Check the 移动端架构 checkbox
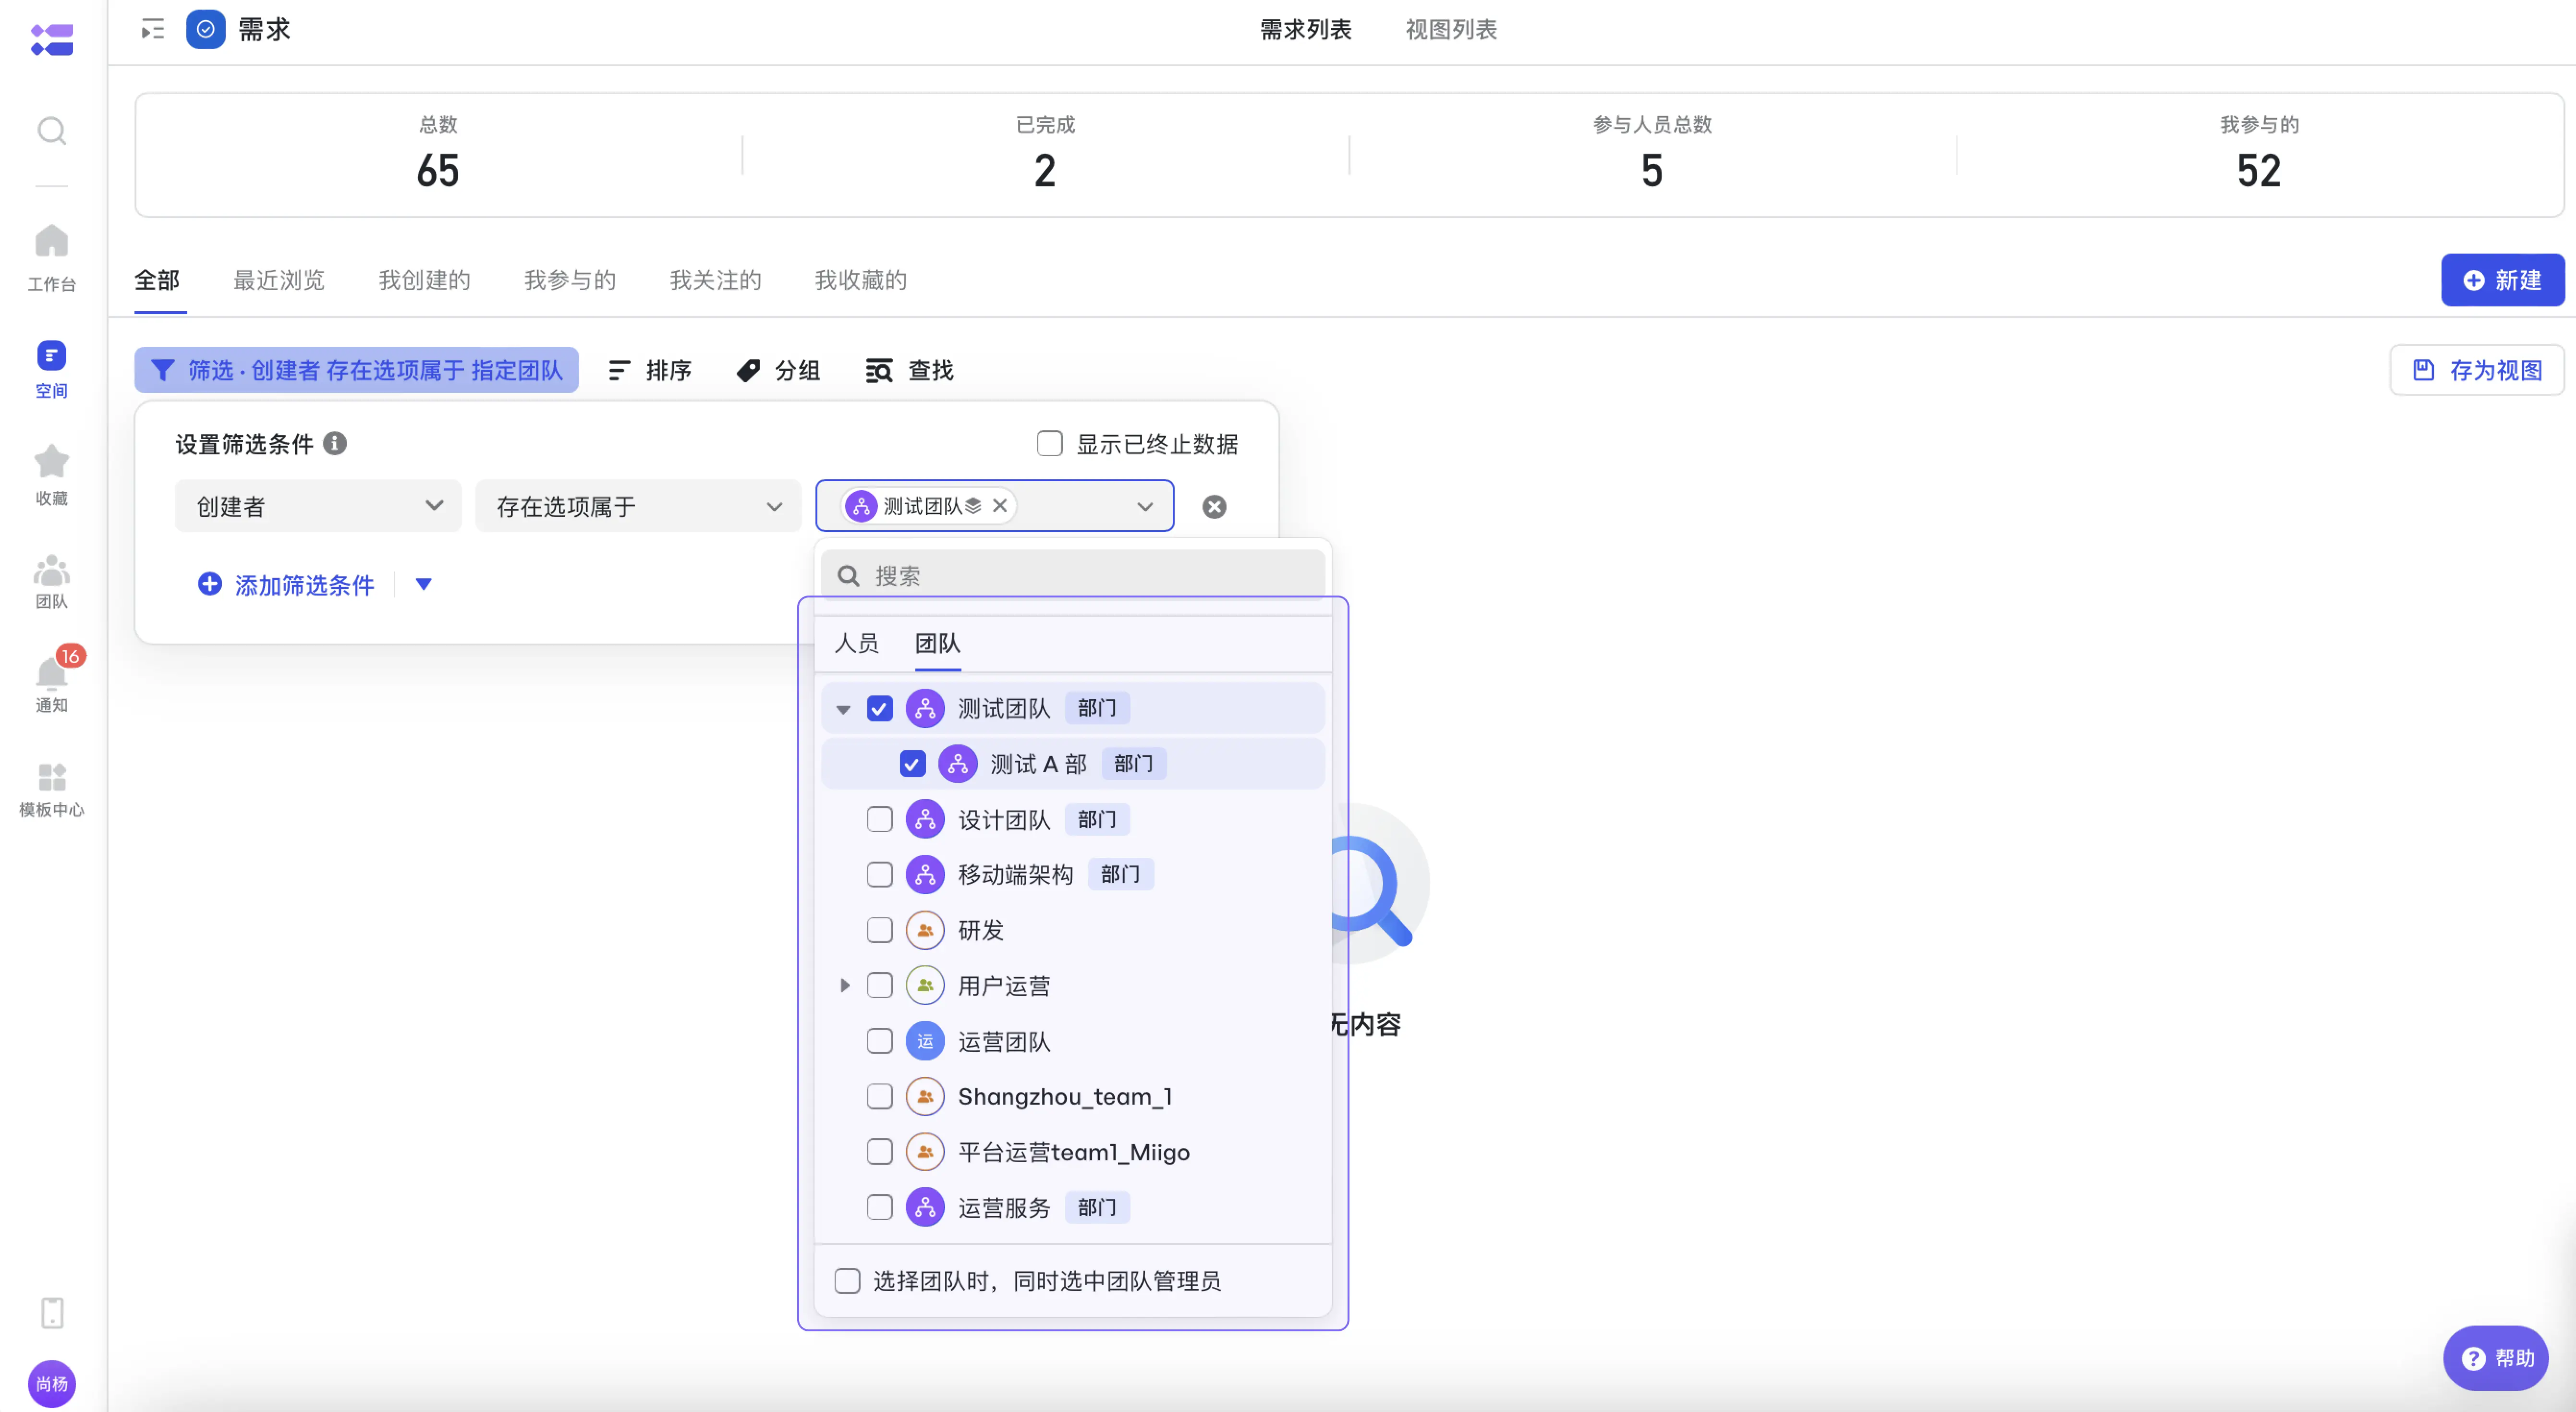This screenshot has height=1412, width=2576. 880,874
